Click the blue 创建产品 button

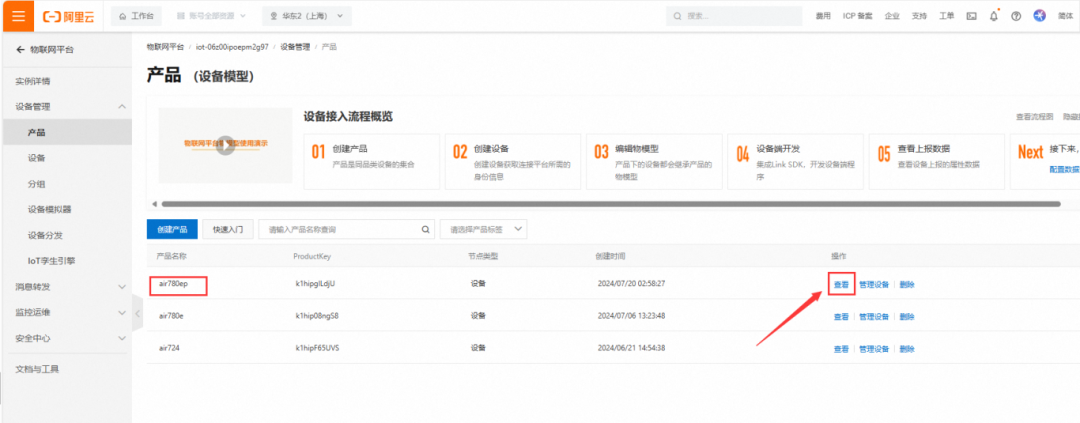(172, 229)
